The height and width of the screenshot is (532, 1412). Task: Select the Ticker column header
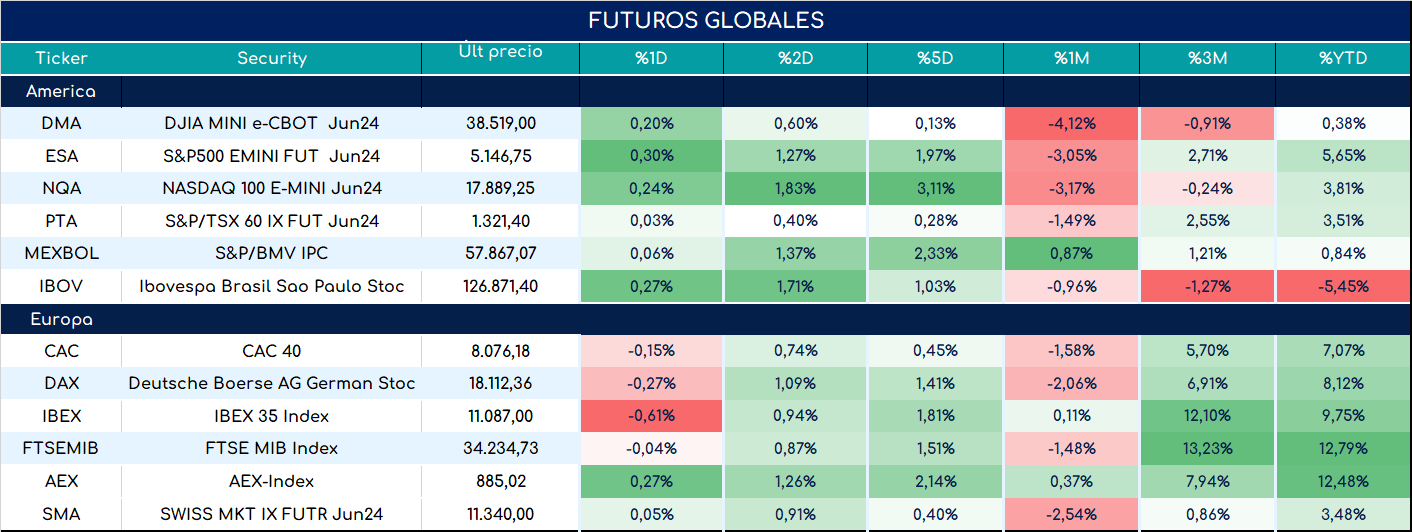pyautogui.click(x=61, y=58)
